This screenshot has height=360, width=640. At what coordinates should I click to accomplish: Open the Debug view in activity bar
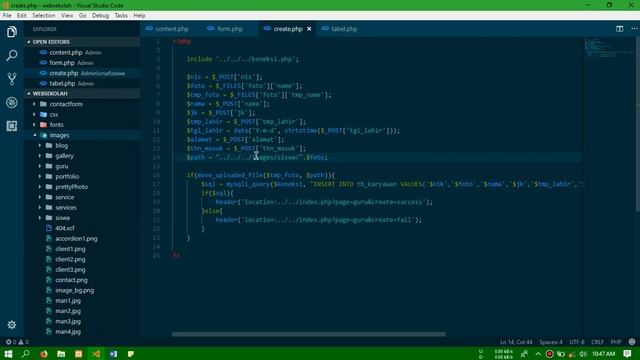coord(11,102)
